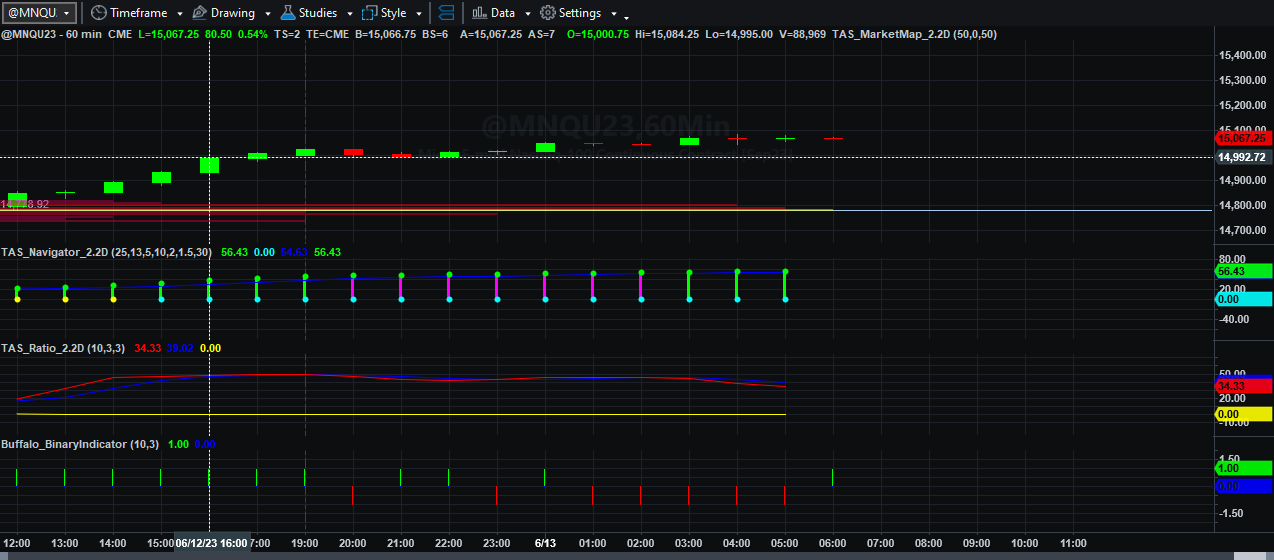The image size is (1274, 560).
Task: Click the blue linked-panels icon in toolbar
Action: tap(446, 13)
